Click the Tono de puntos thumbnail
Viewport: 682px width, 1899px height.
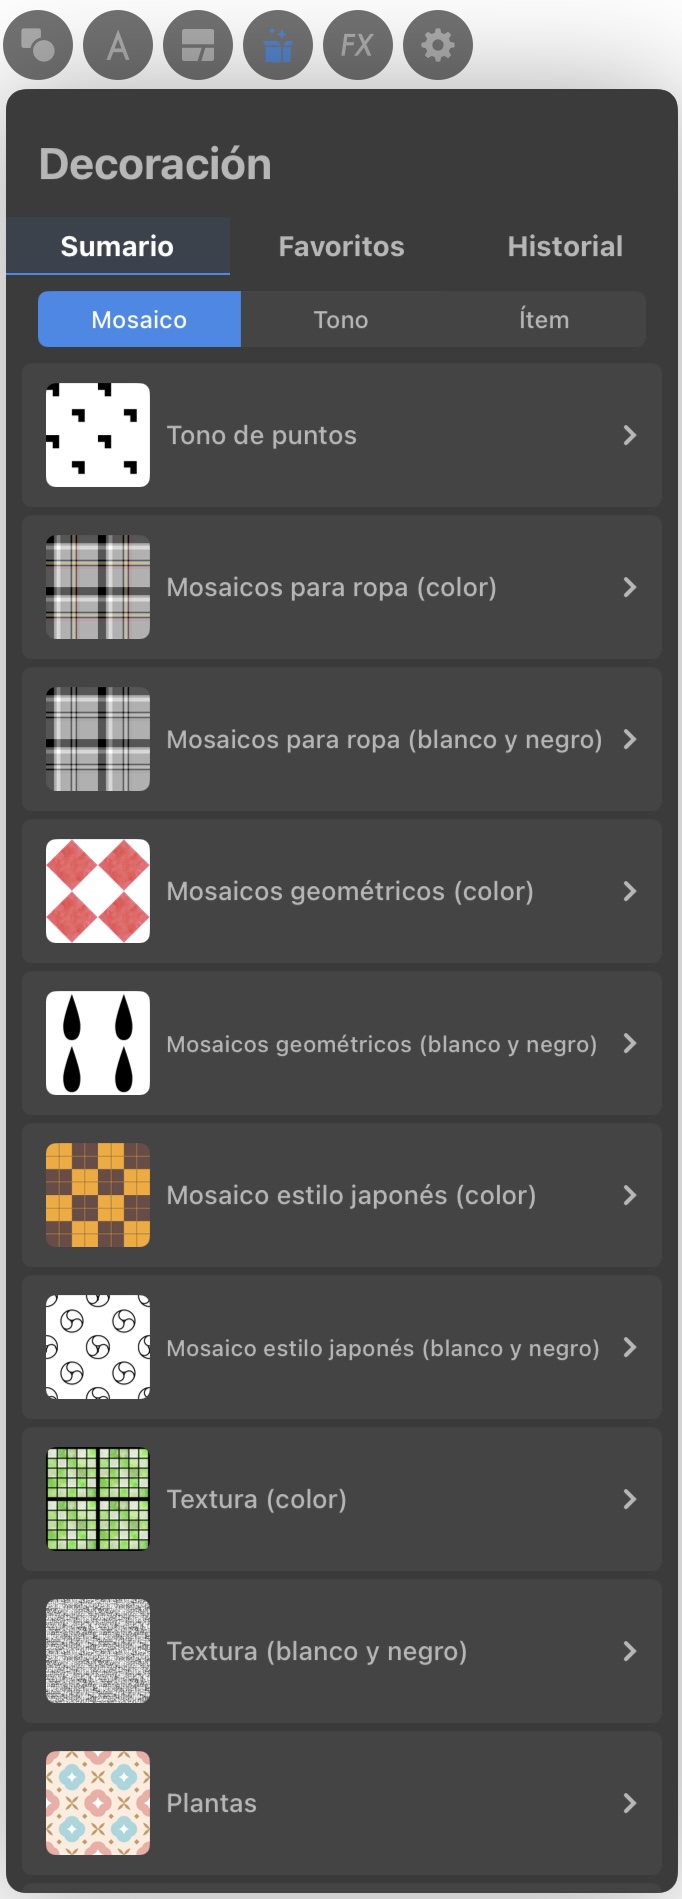pyautogui.click(x=98, y=435)
